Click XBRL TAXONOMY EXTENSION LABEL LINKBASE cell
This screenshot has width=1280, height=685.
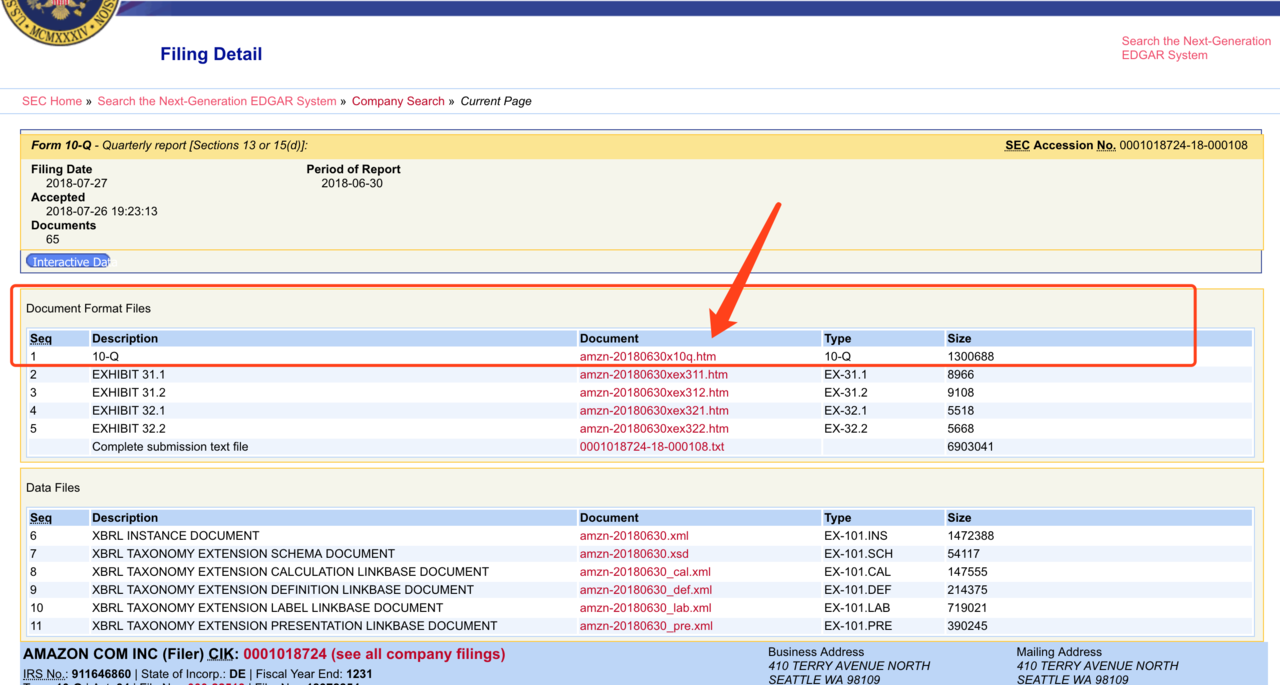pyautogui.click(x=267, y=607)
